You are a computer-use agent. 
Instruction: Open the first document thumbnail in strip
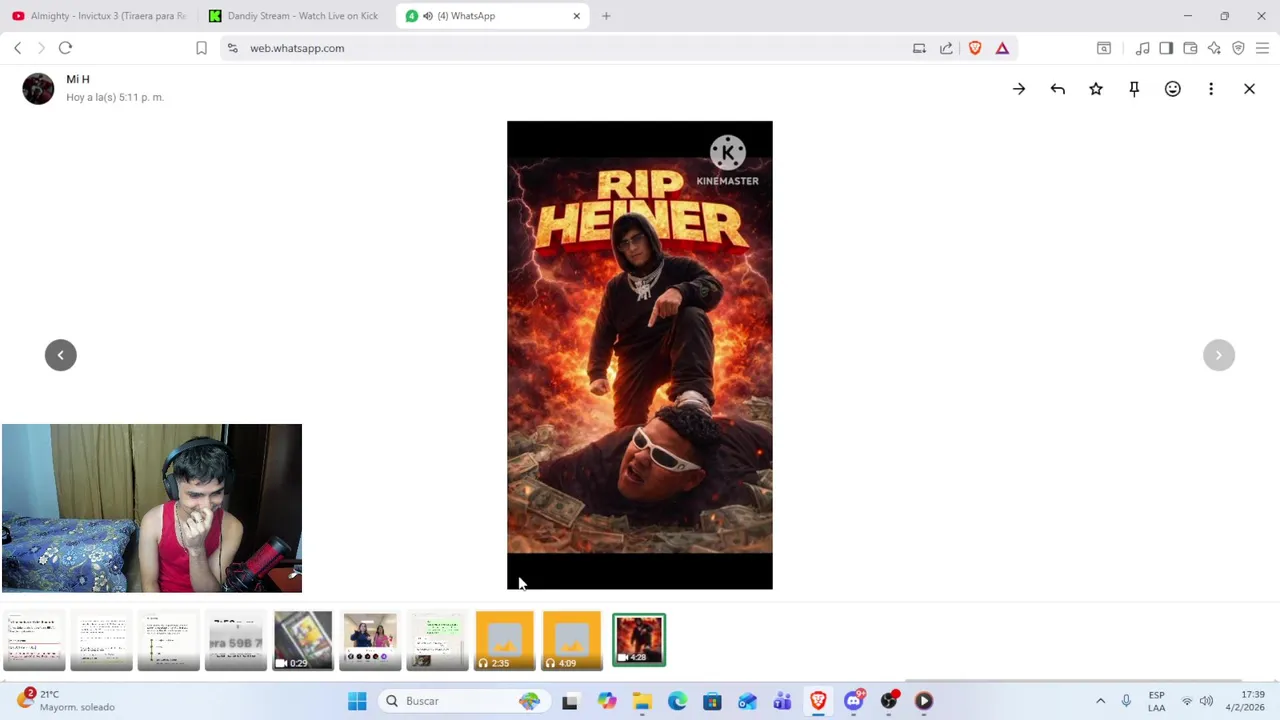(x=34, y=640)
